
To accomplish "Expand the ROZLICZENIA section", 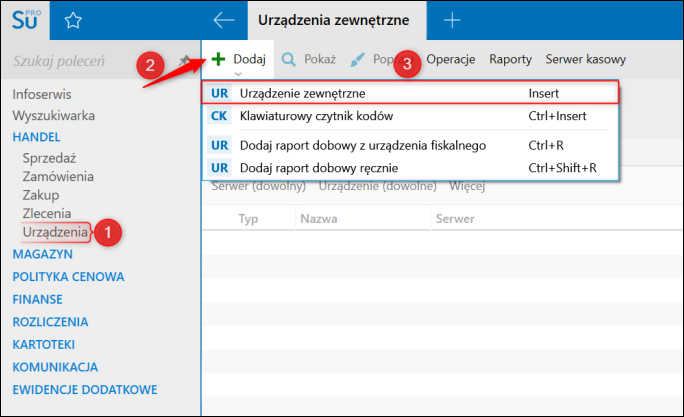I will click(x=50, y=322).
